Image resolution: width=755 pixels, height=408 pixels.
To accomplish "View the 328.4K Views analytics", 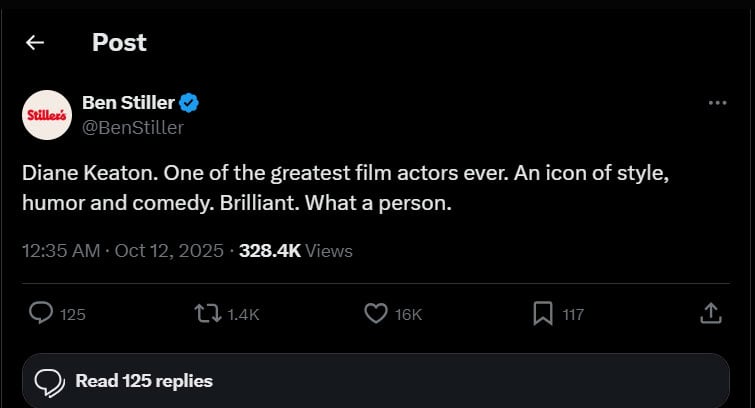I will (x=295, y=250).
